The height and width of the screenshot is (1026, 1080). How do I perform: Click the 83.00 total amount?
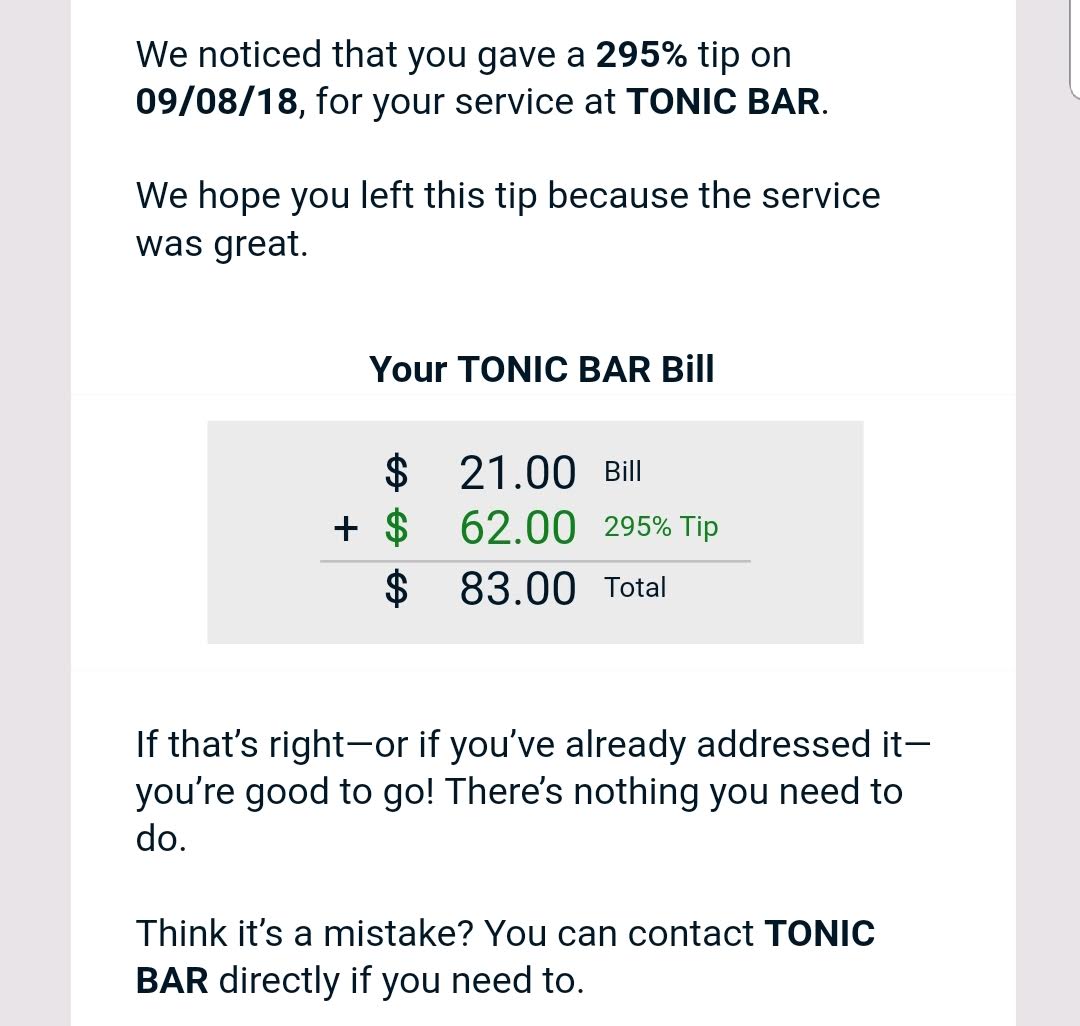(517, 588)
